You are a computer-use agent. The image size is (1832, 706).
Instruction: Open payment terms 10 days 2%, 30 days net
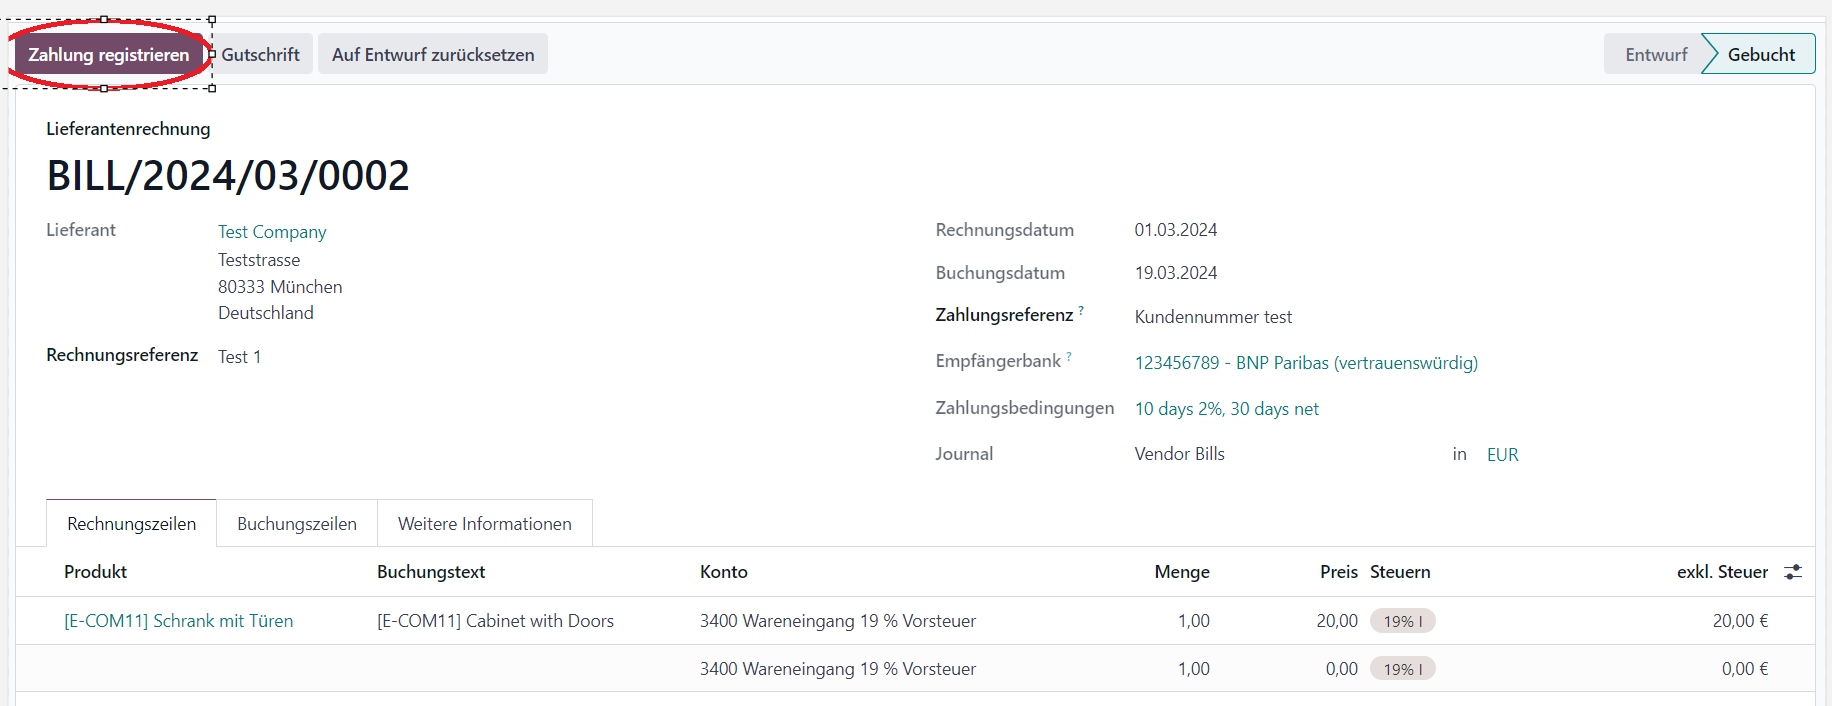click(x=1227, y=408)
